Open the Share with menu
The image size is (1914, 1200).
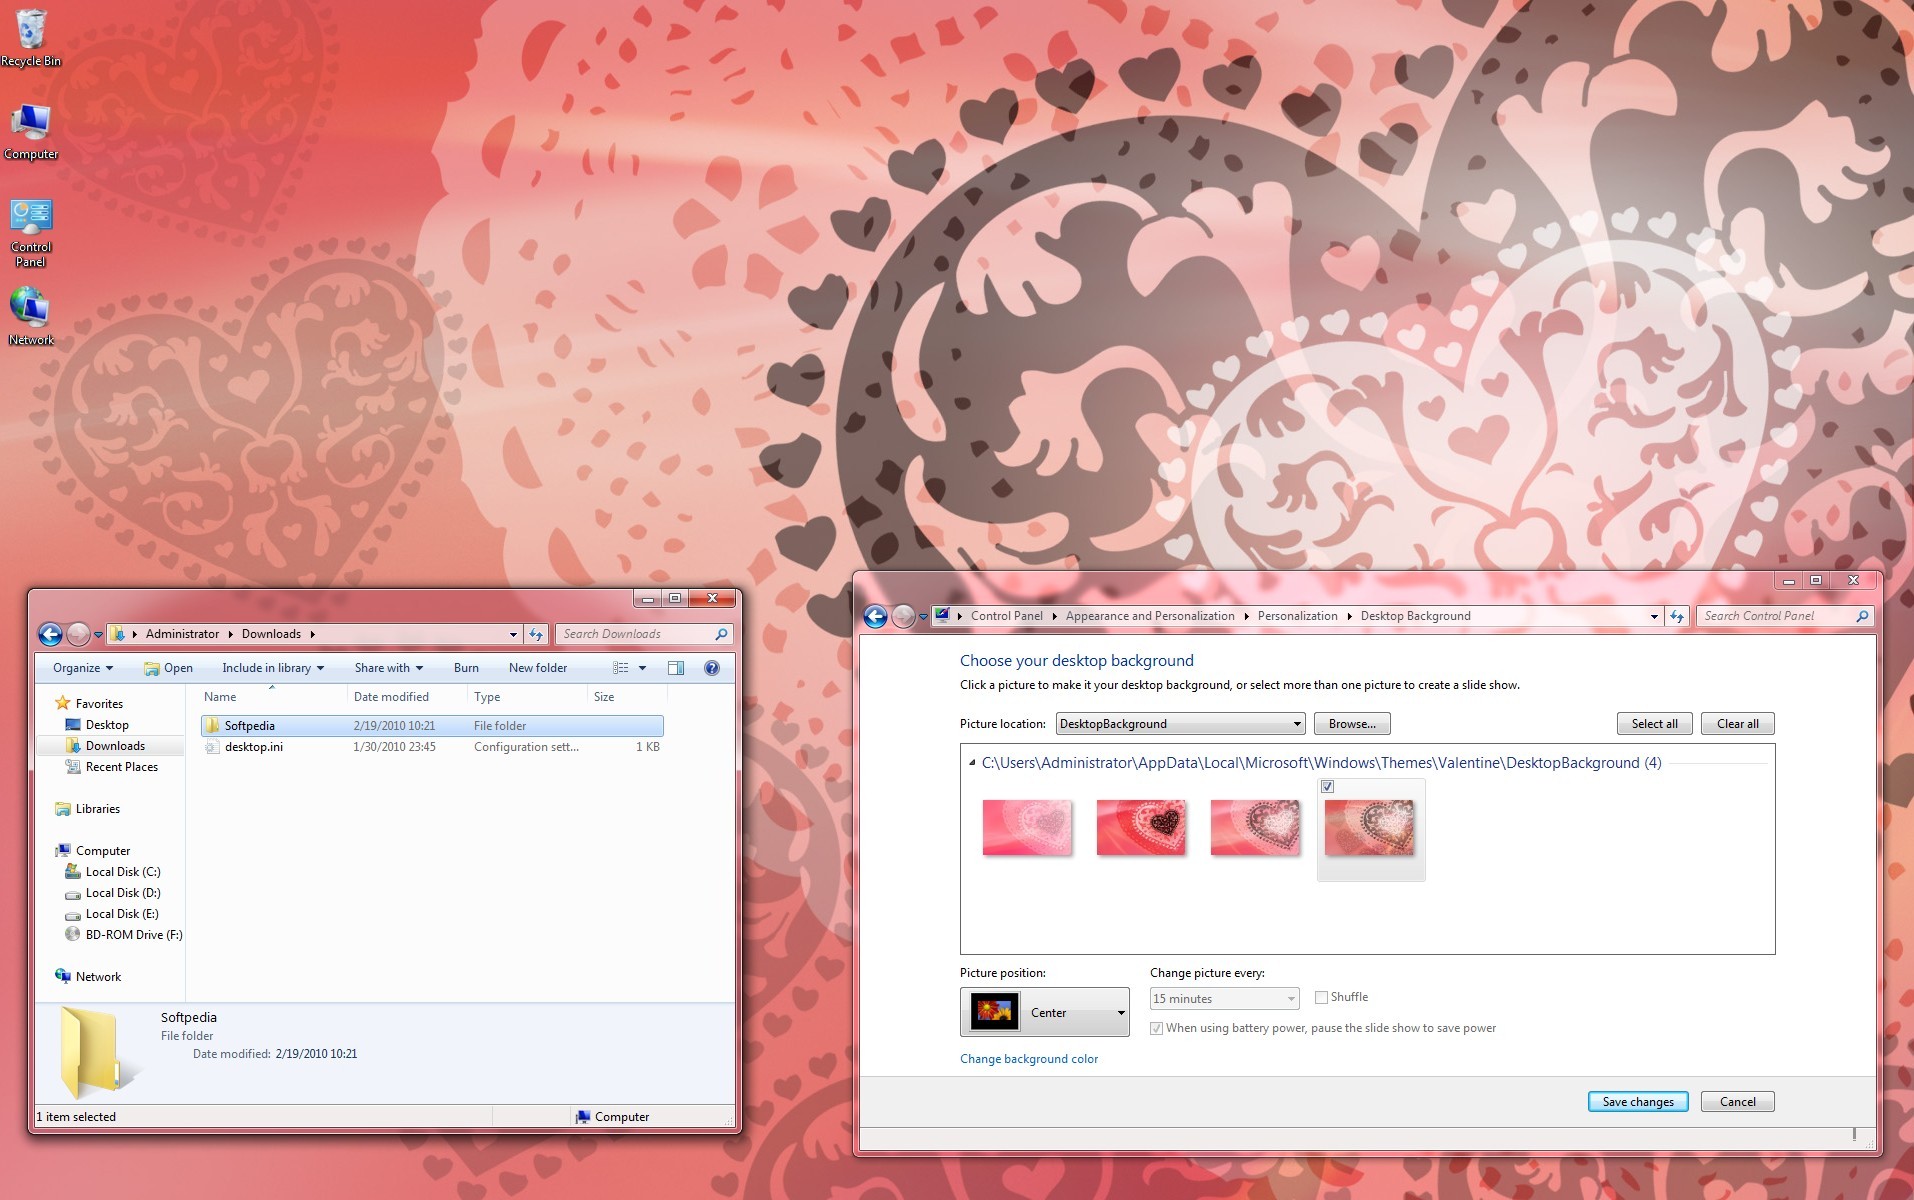388,668
